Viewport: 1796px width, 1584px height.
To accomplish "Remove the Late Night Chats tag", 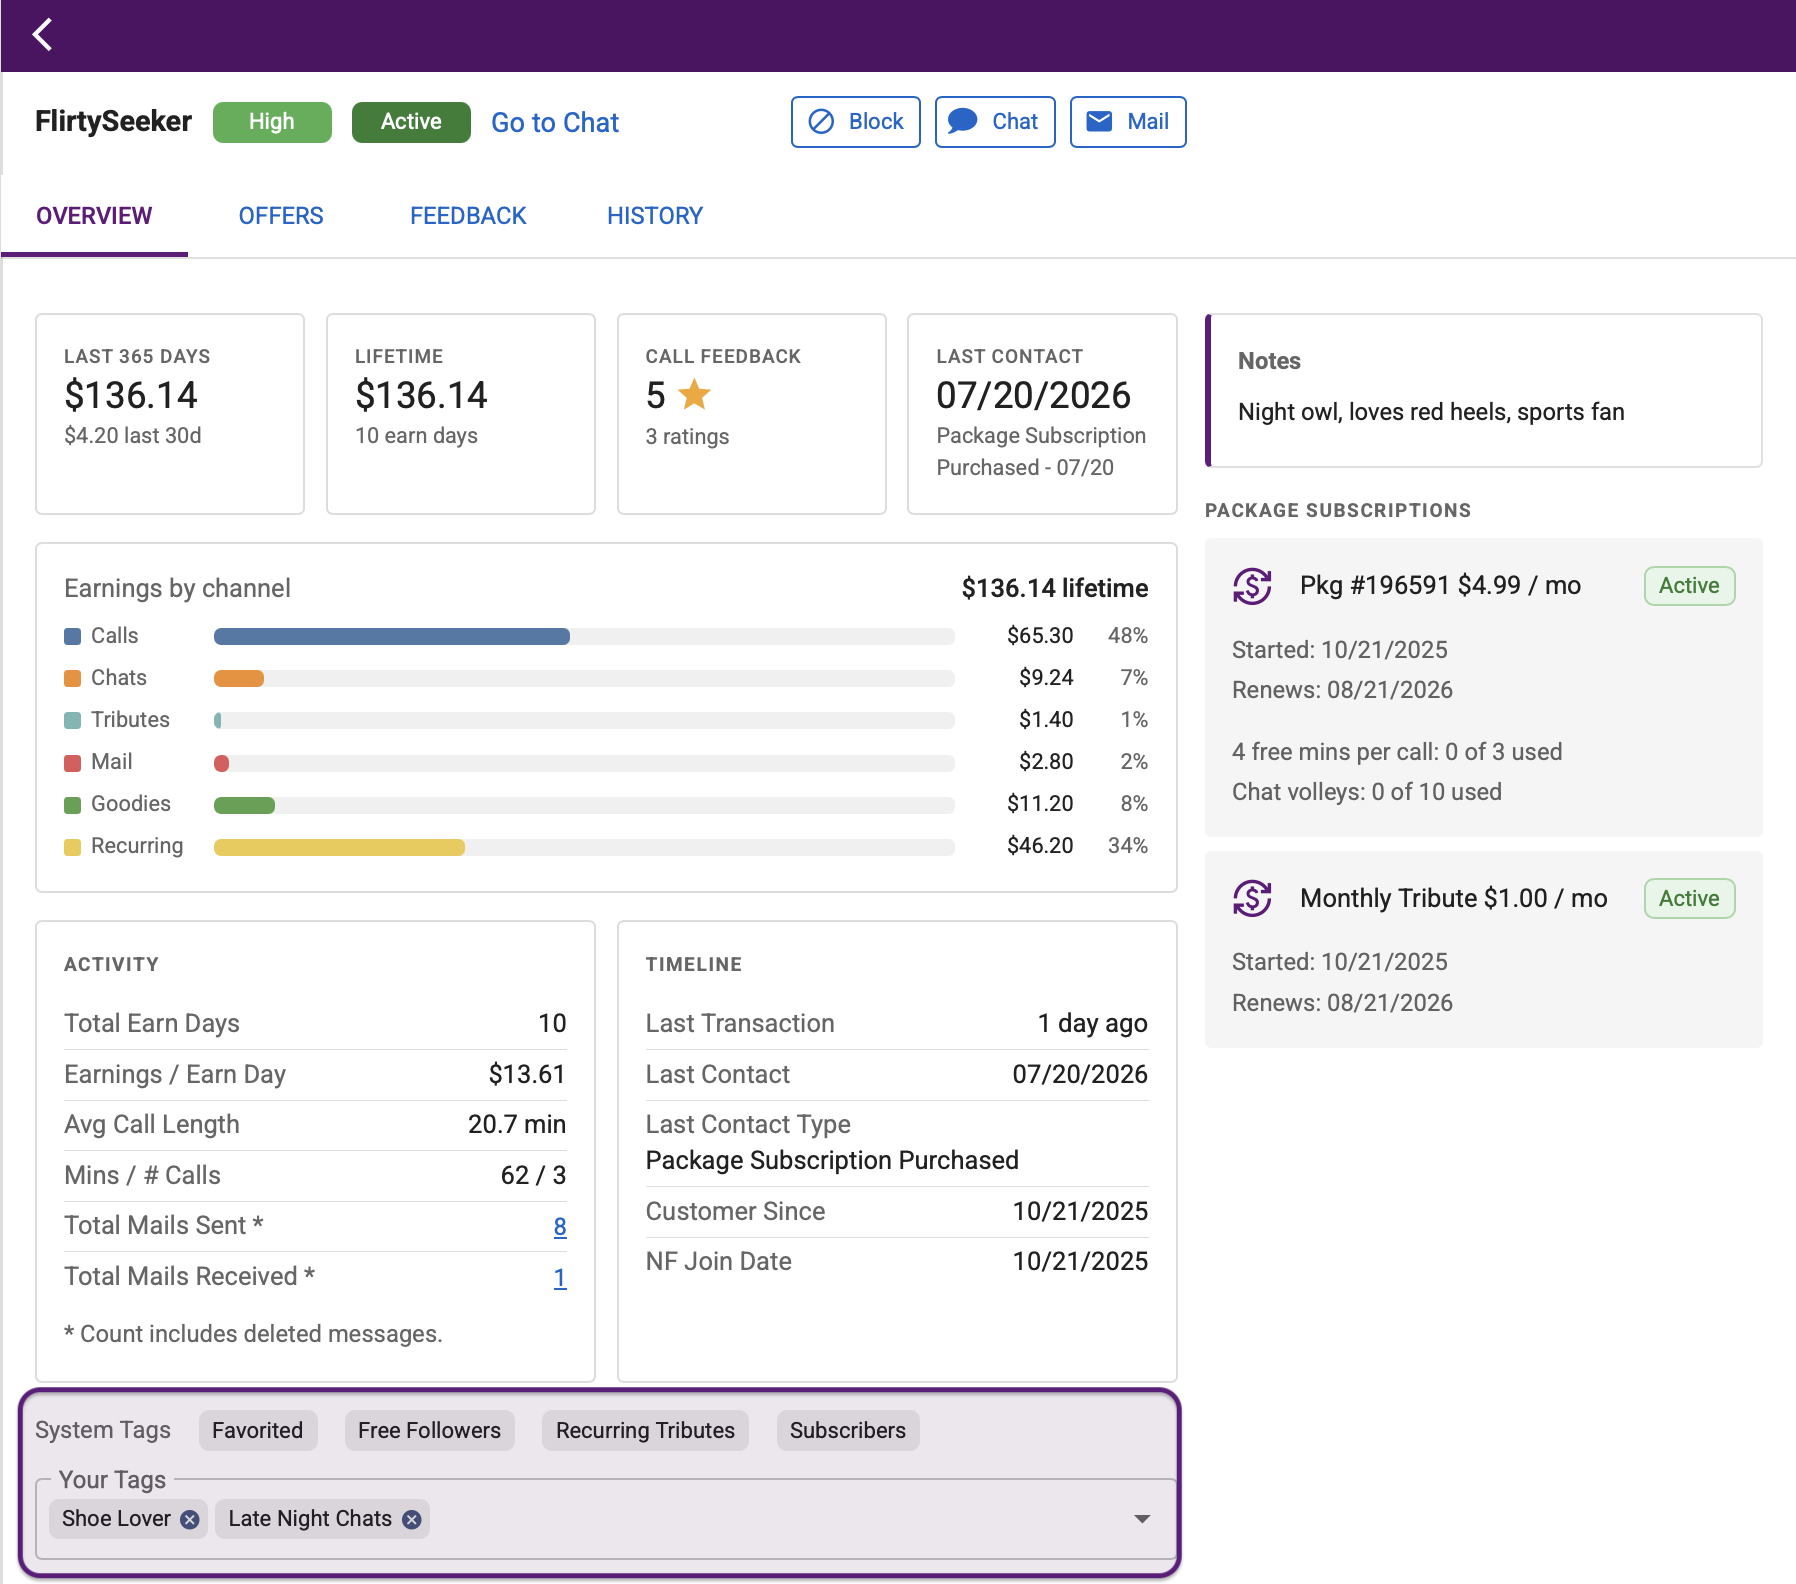I will click(x=411, y=1519).
